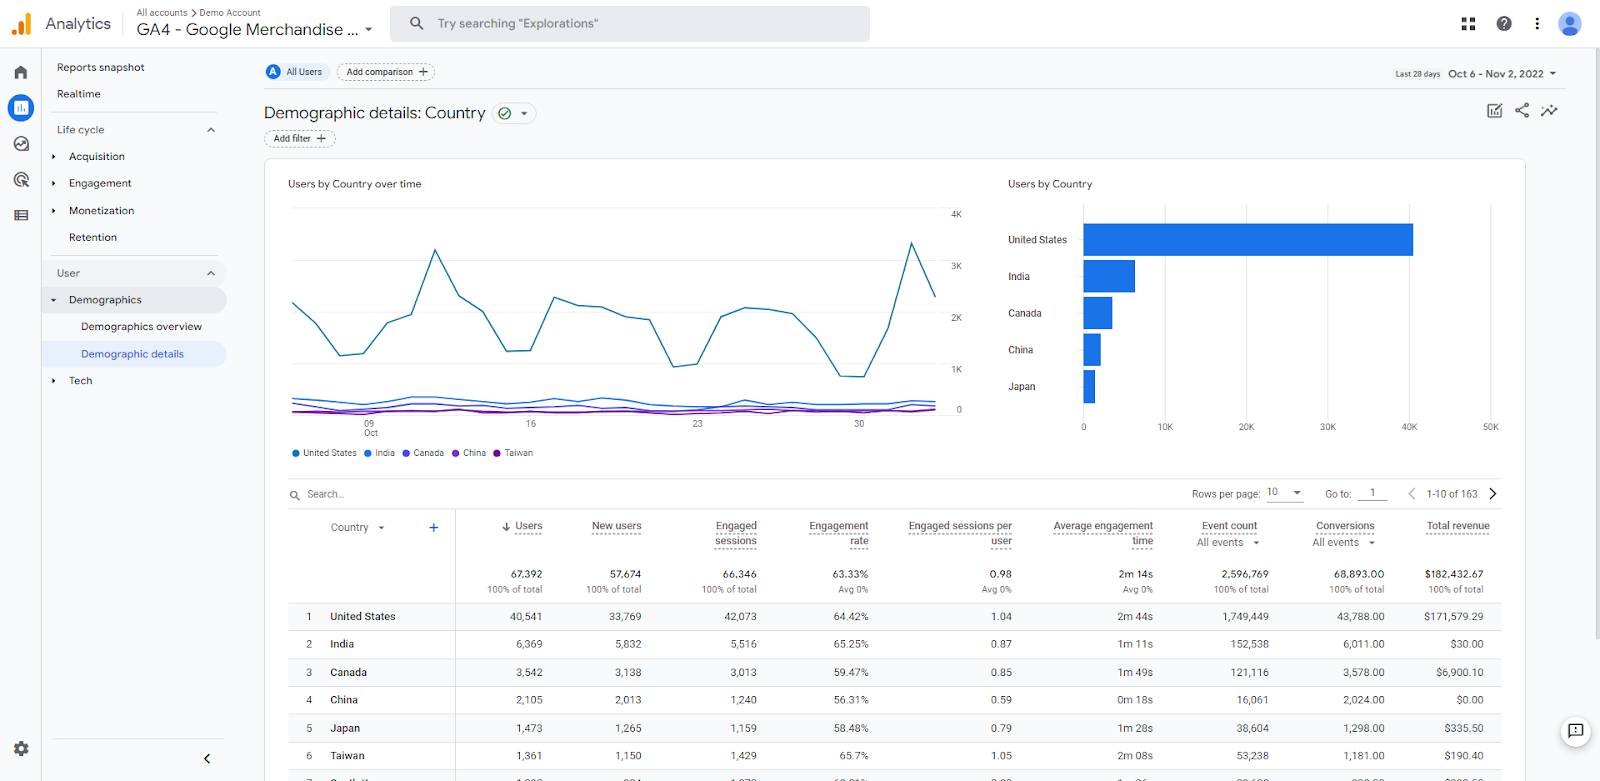Click the United States bar in chart
Image resolution: width=1600 pixels, height=781 pixels.
[x=1248, y=240]
